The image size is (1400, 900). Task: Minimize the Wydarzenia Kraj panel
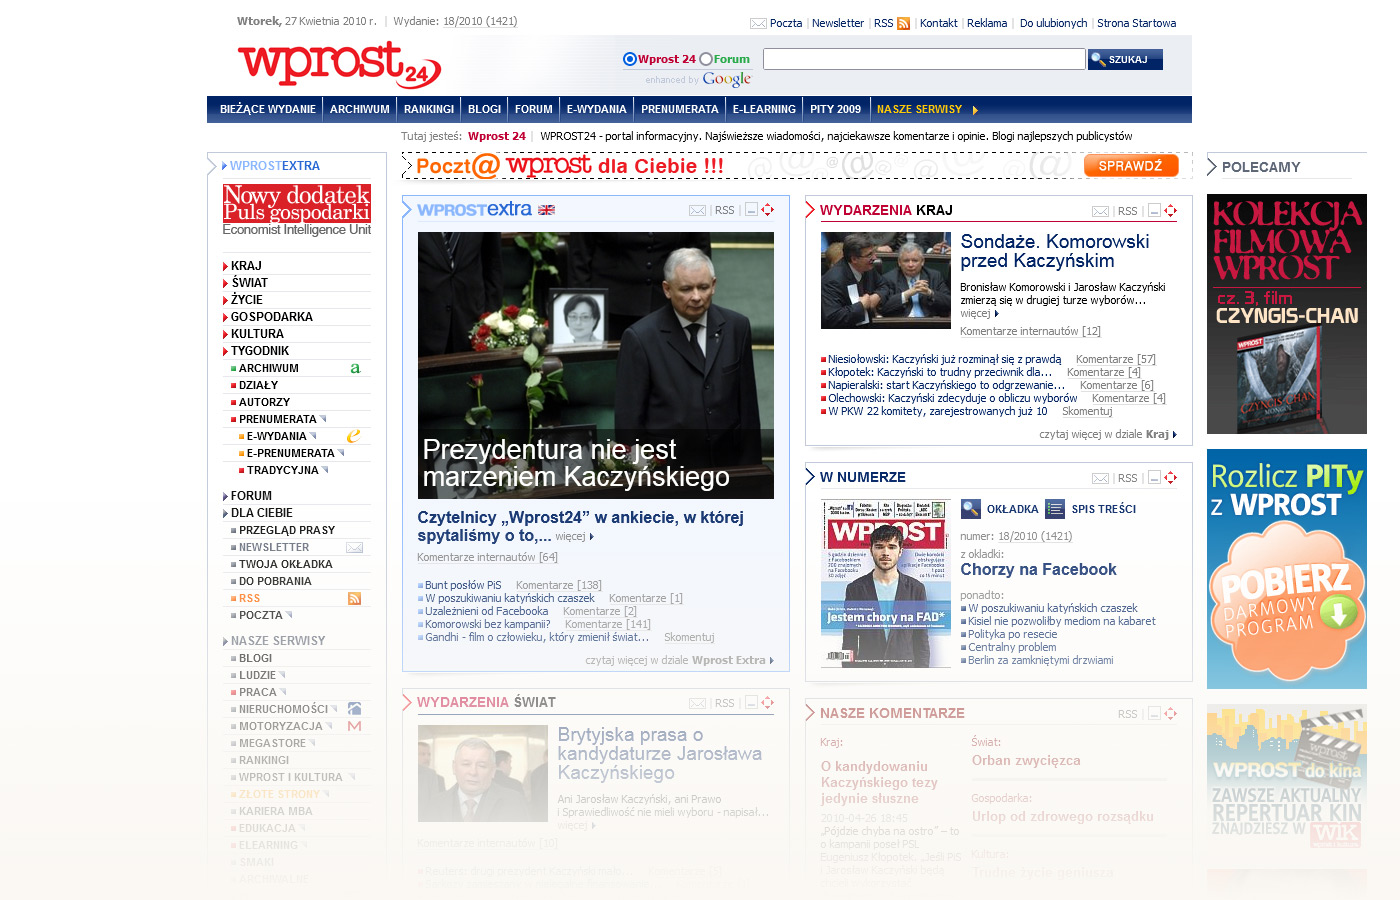tap(1154, 211)
